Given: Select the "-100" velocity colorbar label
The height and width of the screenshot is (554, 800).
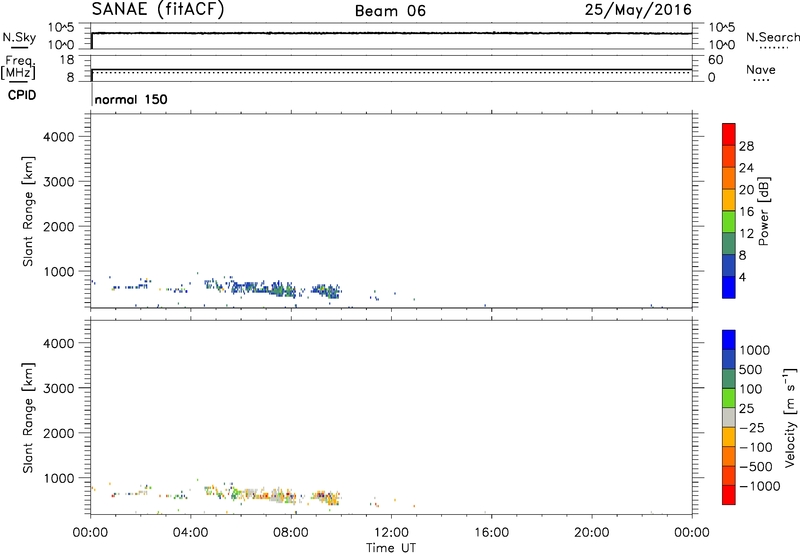Looking at the screenshot, I should click(755, 447).
